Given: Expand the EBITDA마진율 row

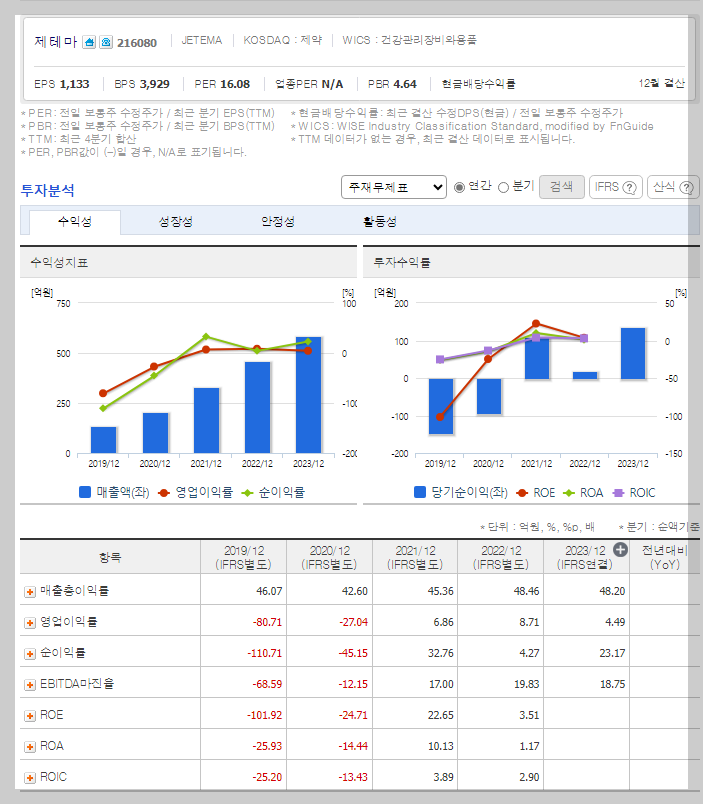Looking at the screenshot, I should pos(30,685).
